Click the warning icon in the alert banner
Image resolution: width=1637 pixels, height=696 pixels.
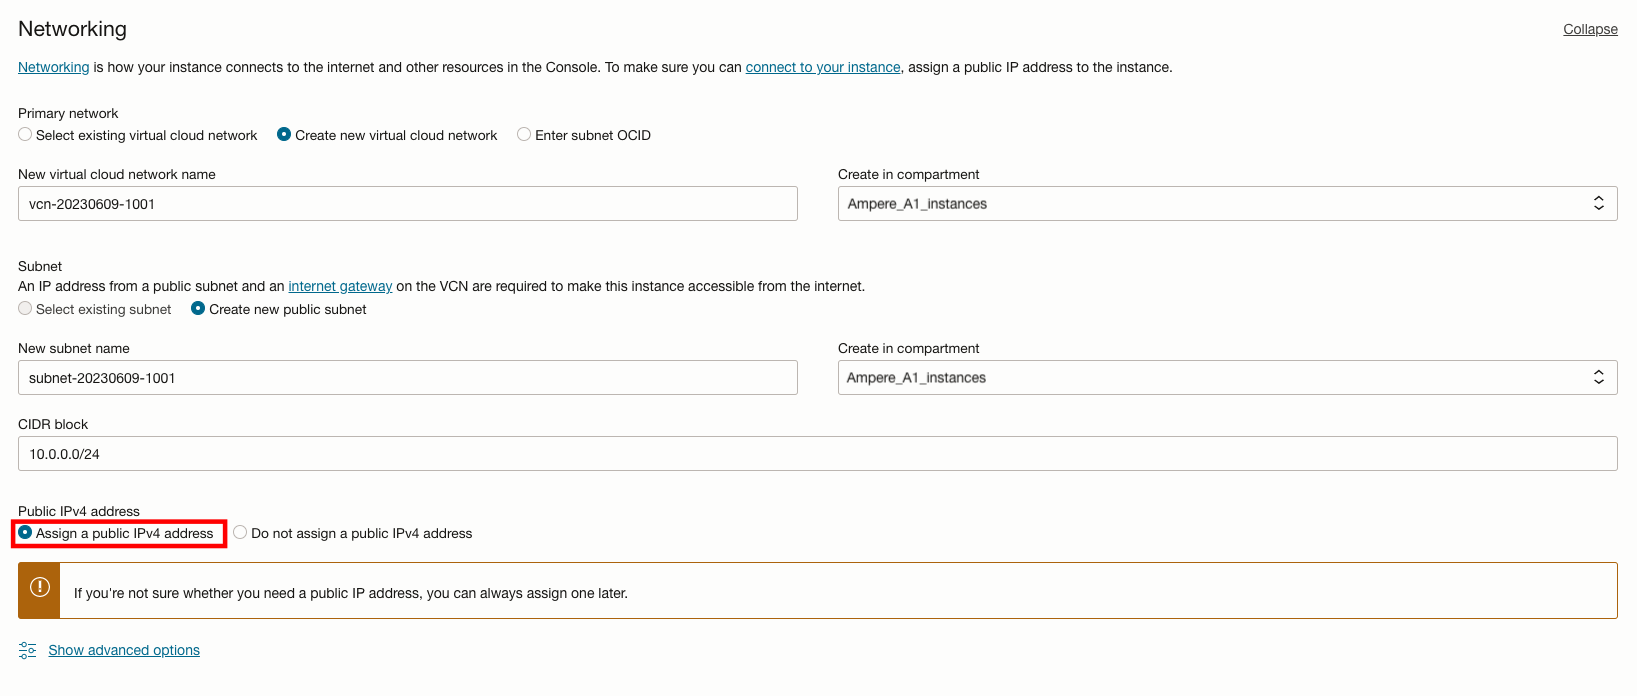click(x=38, y=590)
